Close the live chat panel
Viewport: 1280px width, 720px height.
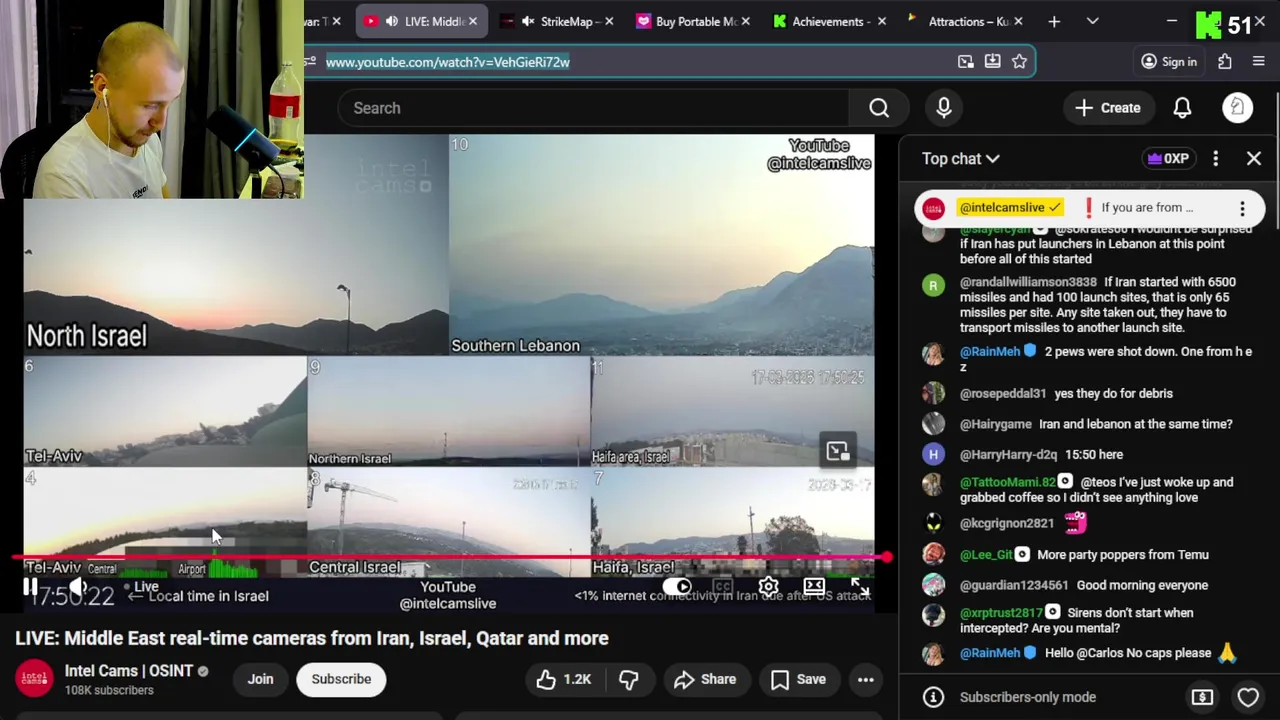1254,158
